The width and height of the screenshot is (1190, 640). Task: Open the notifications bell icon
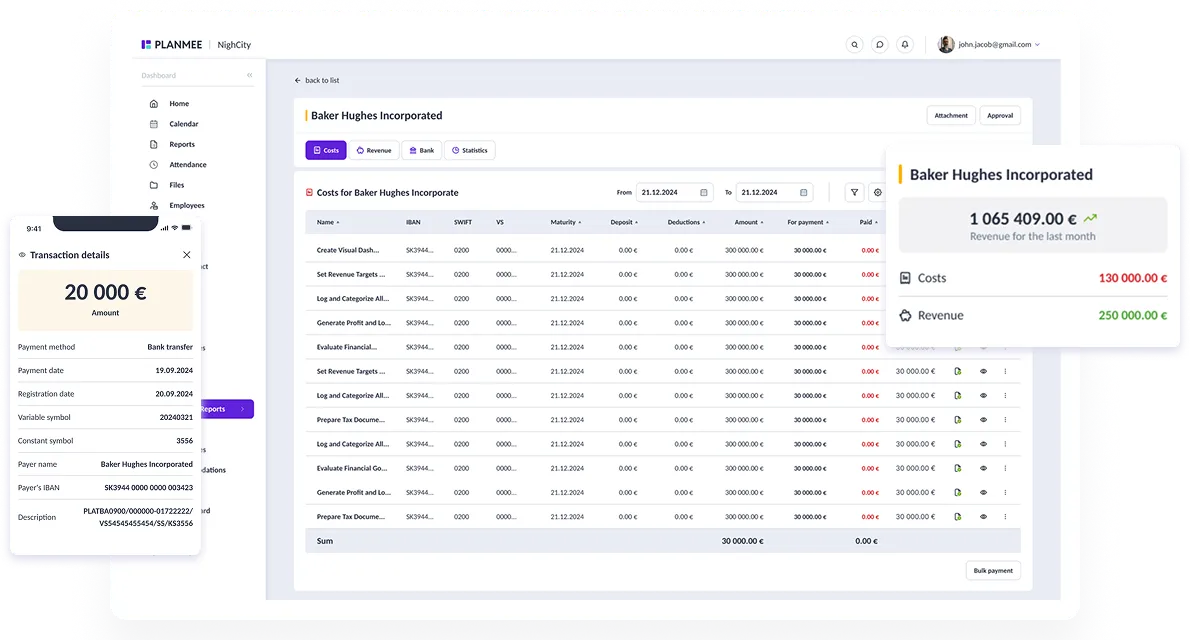pyautogui.click(x=905, y=45)
